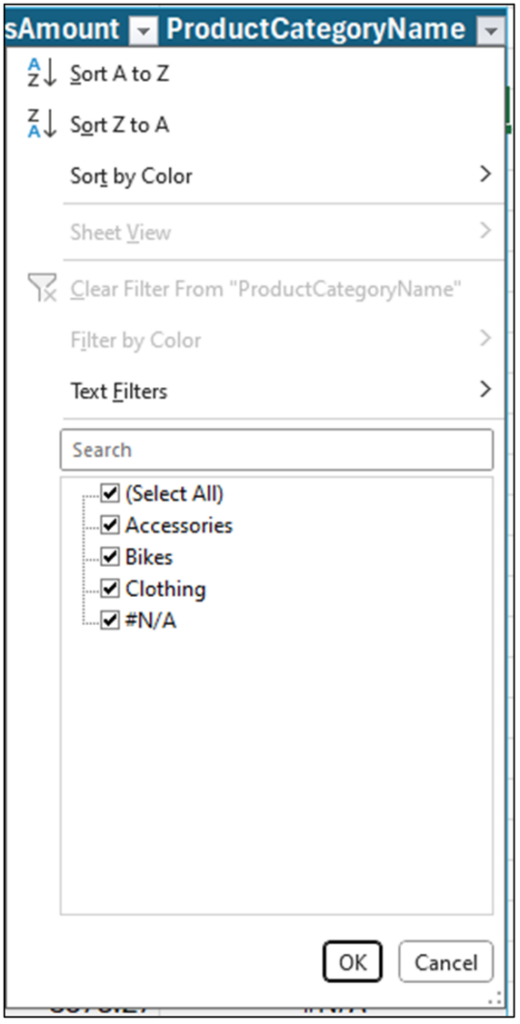Image resolution: width=520 pixels, height=1024 pixels.
Task: Click the Sort Z to A icon
Action: click(42, 123)
